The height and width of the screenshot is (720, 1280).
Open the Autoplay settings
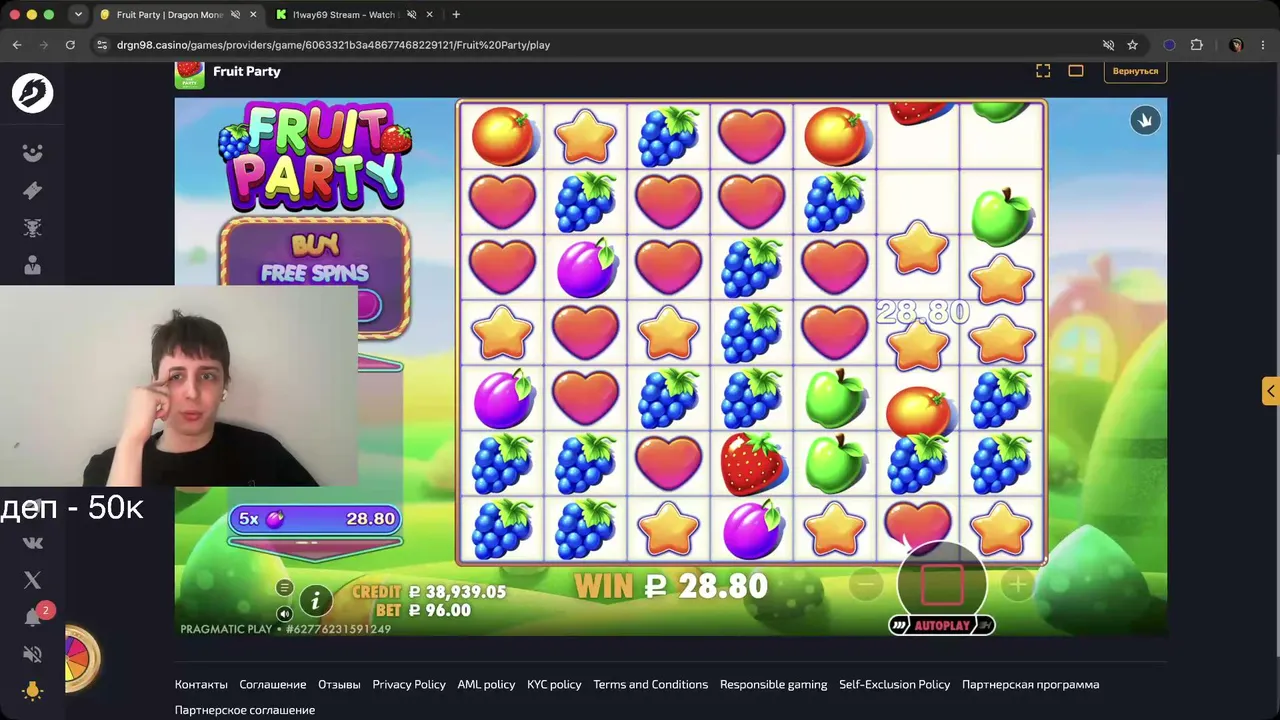(x=941, y=626)
